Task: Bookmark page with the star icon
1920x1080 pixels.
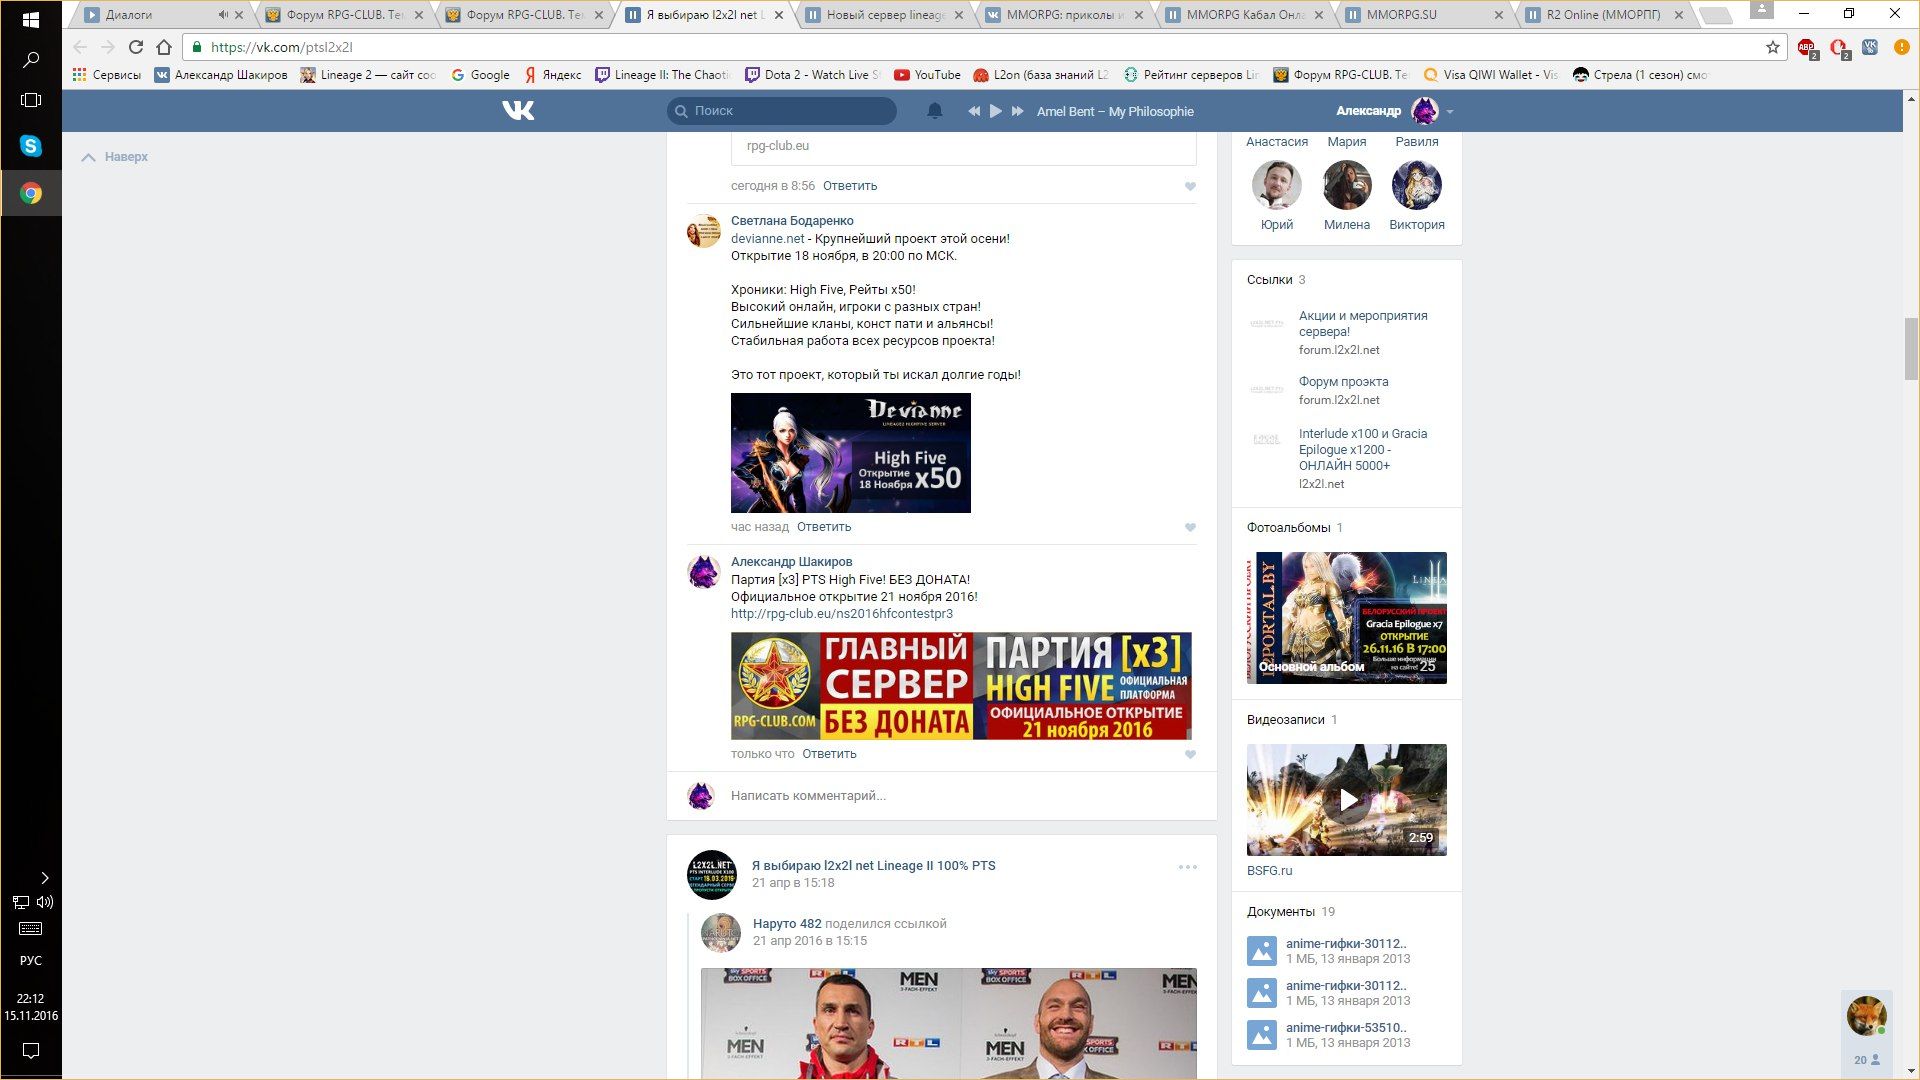Action: click(x=1772, y=47)
